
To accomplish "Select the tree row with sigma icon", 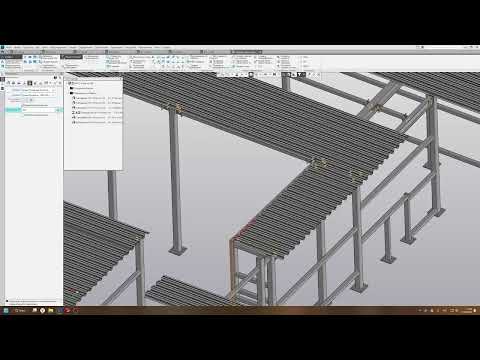I will 97,113.
